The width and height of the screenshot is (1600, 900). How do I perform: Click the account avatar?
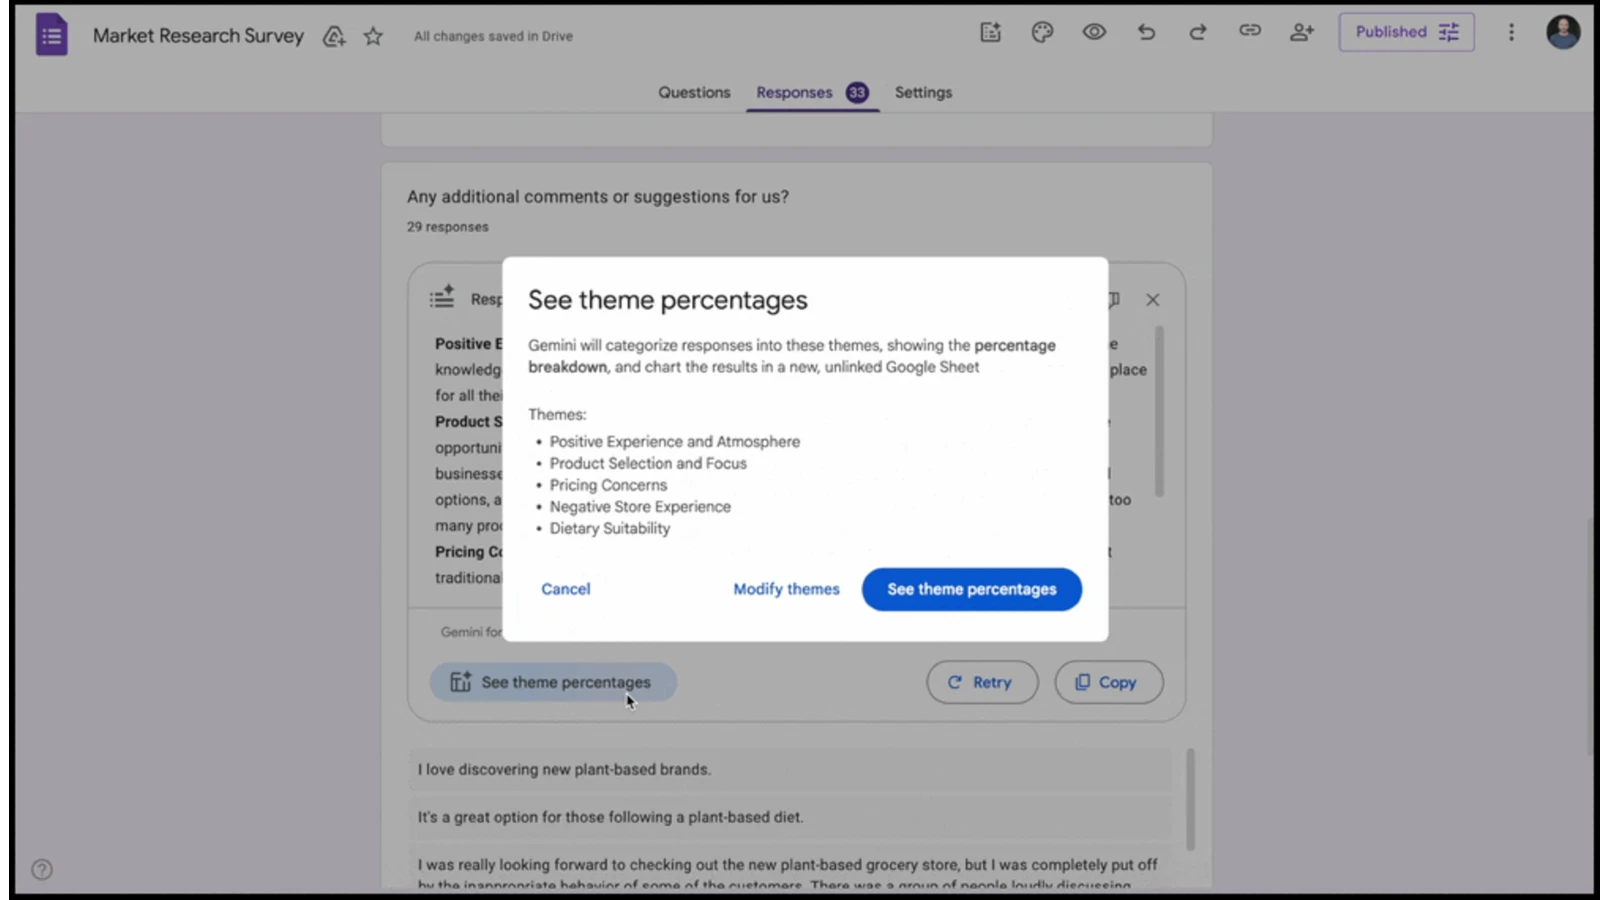tap(1562, 32)
